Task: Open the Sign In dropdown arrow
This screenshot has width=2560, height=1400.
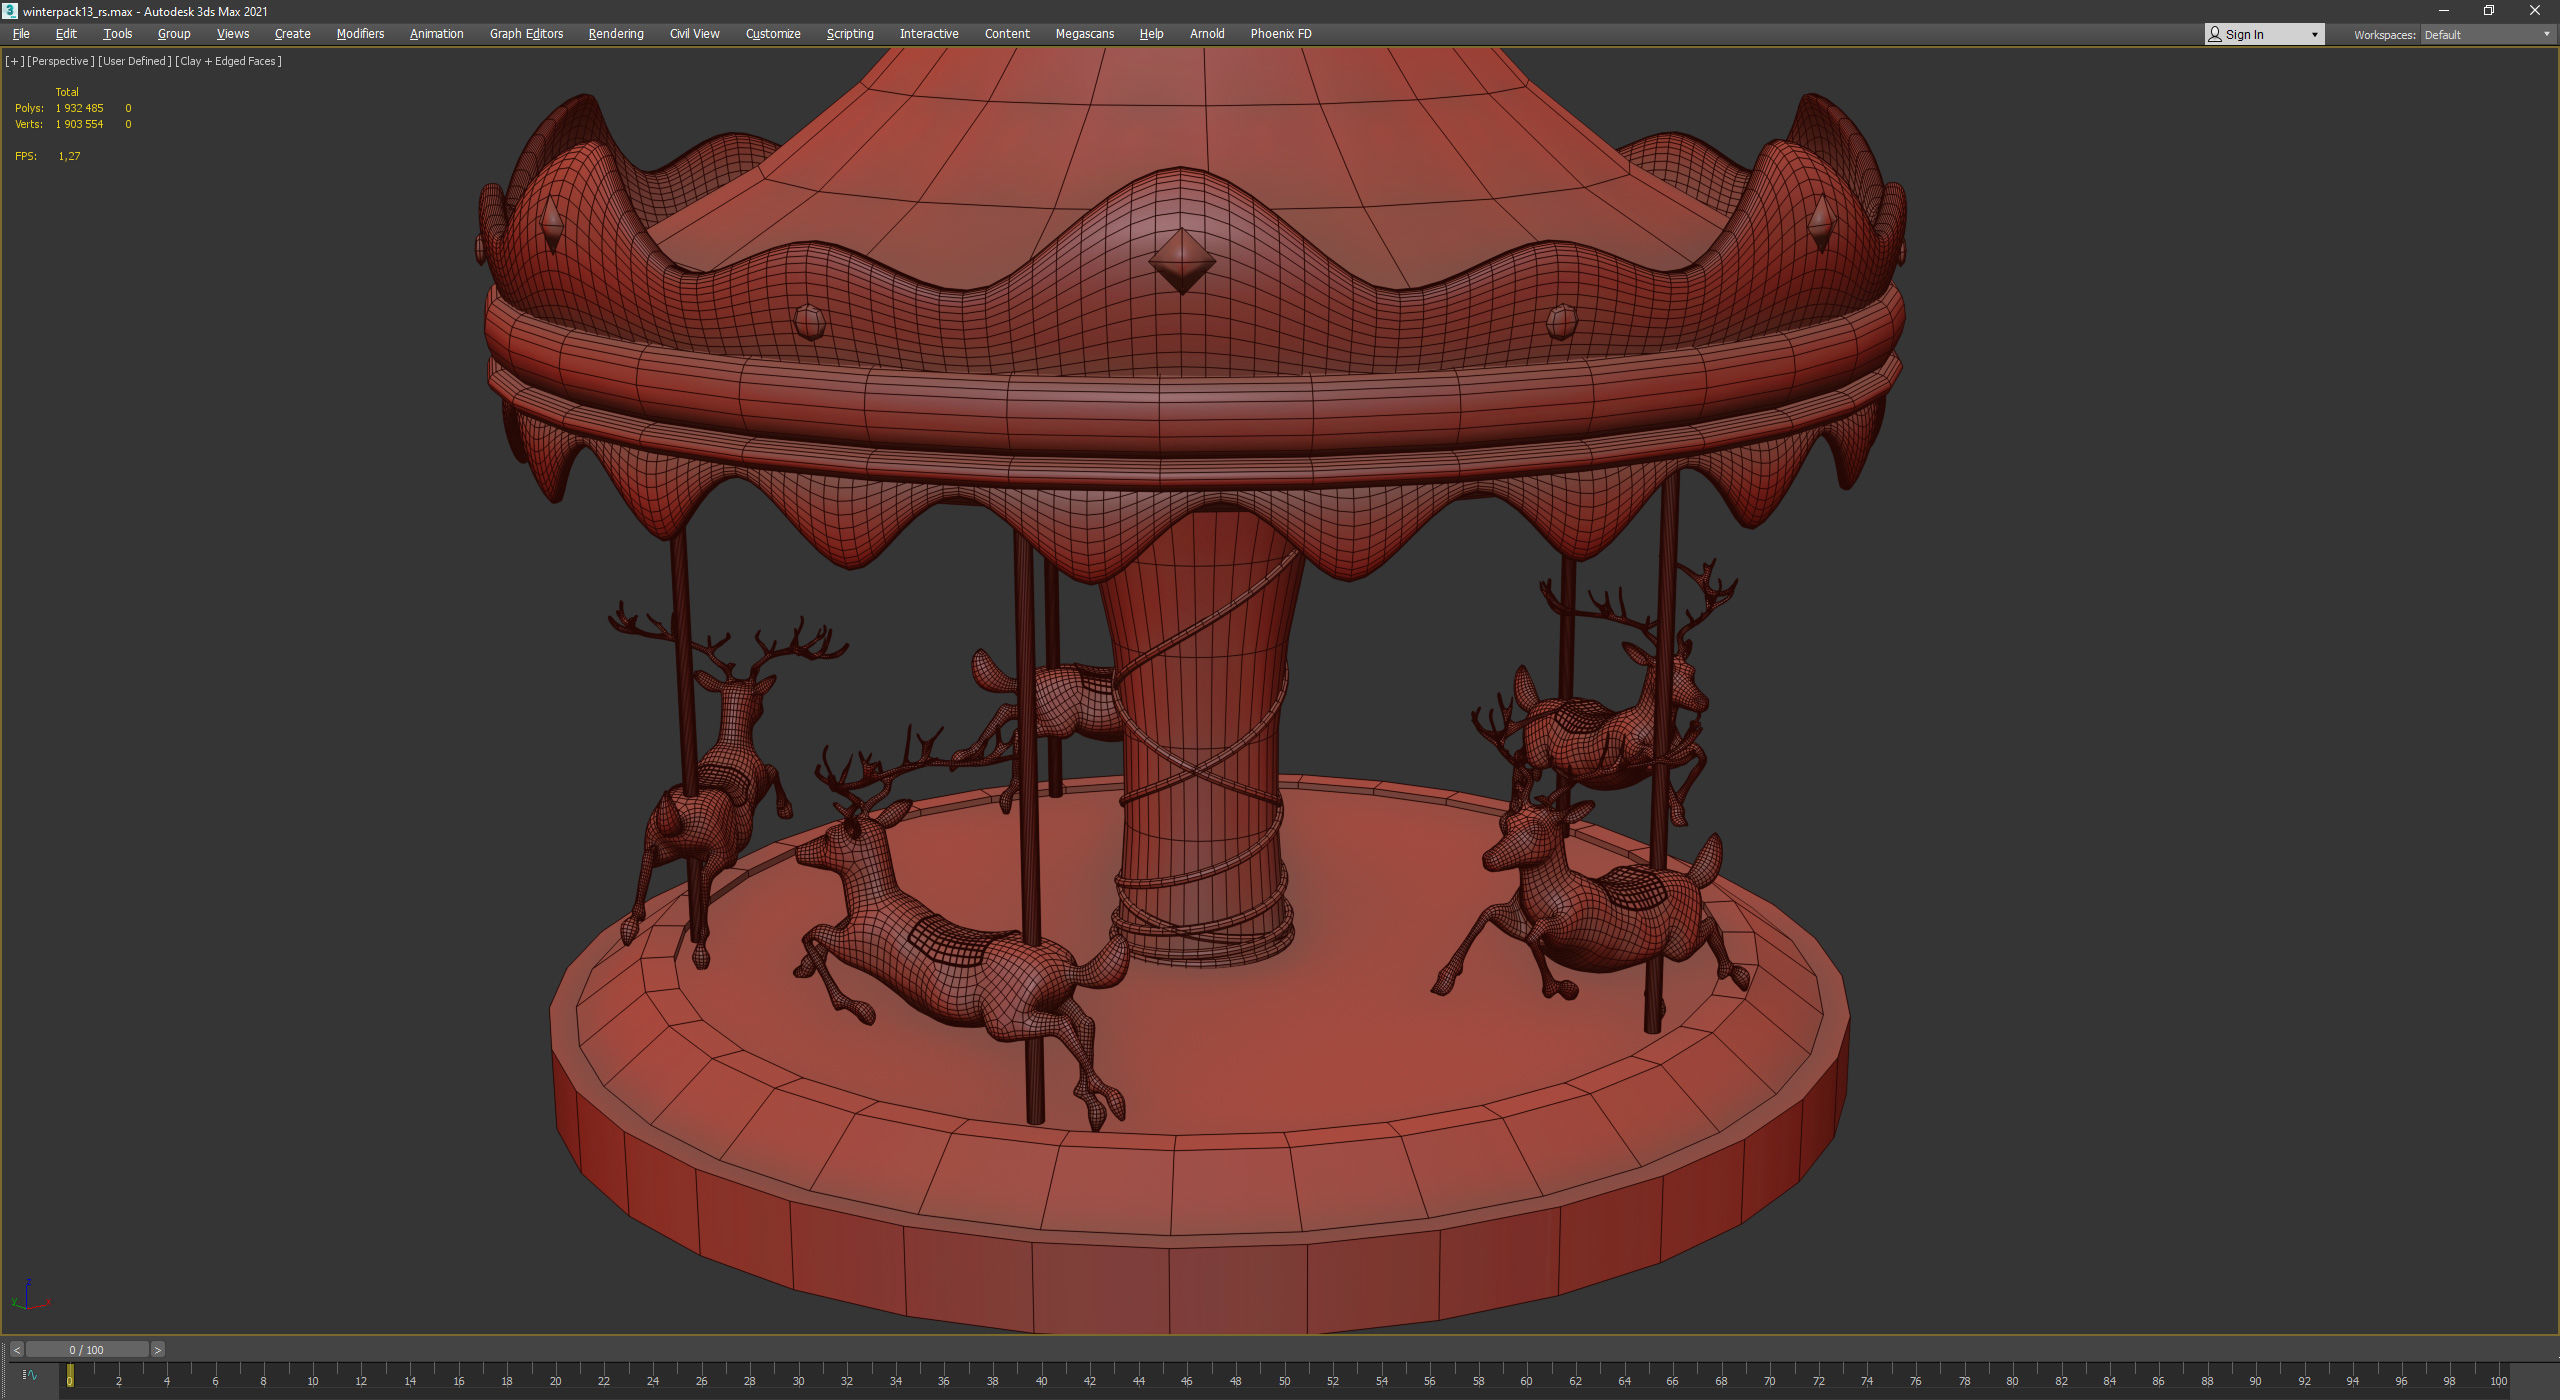Action: pos(2314,35)
